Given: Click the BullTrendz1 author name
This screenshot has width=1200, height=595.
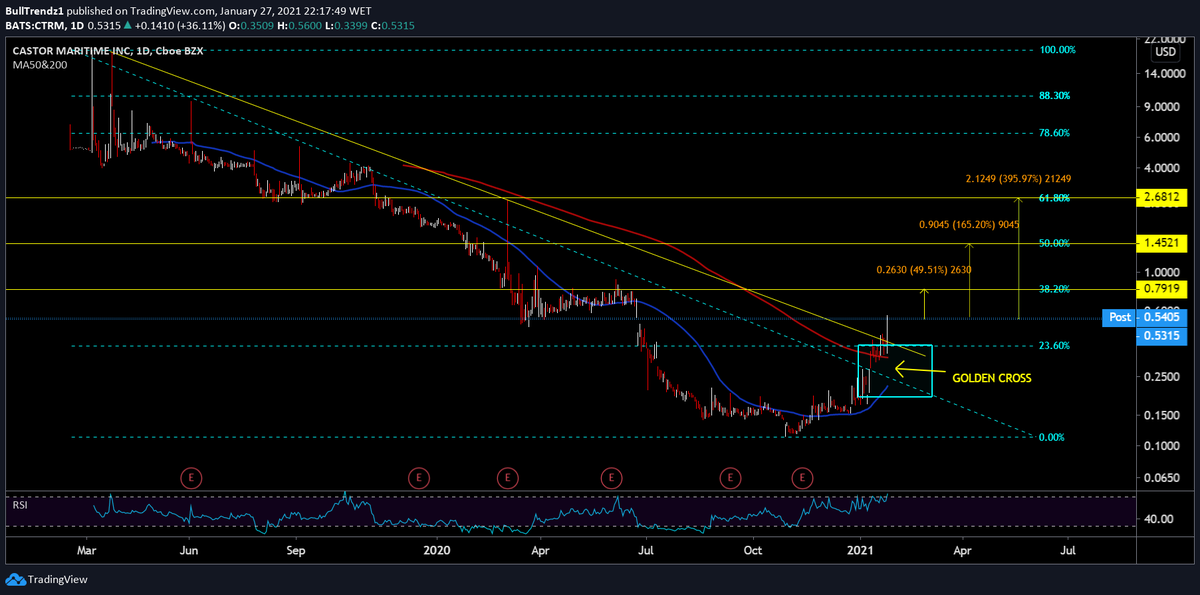Looking at the screenshot, I should (32, 10).
